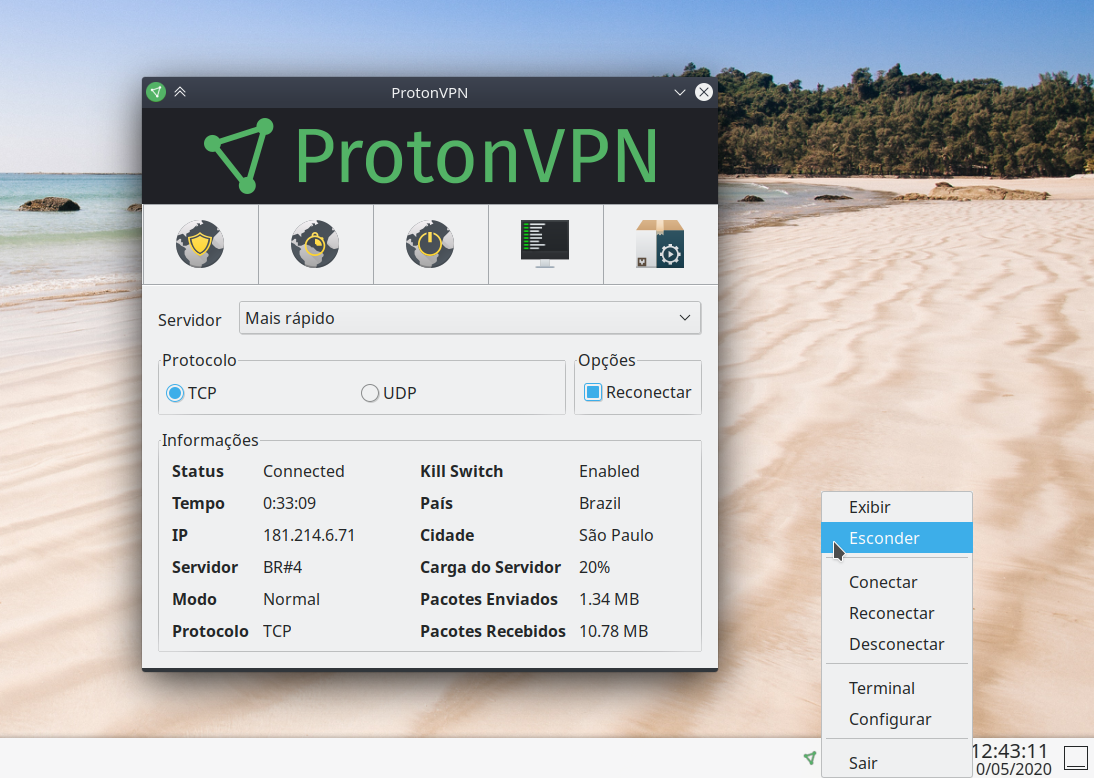
Task: Close the ProtonVPN window
Action: point(704,92)
